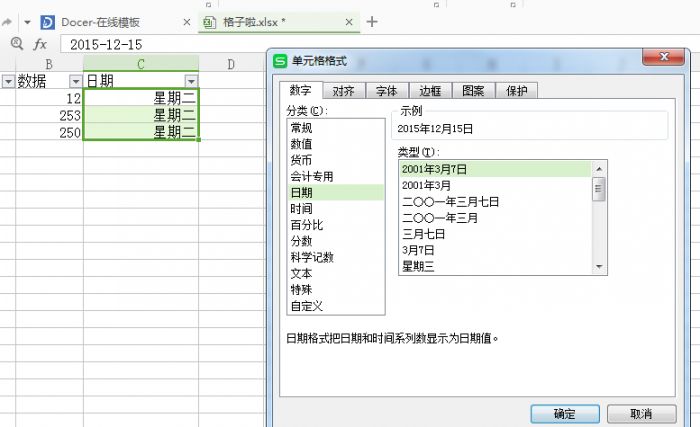This screenshot has height=427, width=700.
Task: Add a new tab with the plus icon
Action: [372, 21]
